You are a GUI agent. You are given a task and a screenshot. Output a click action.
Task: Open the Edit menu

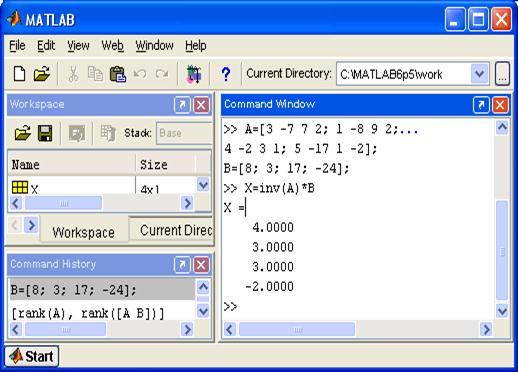[46, 46]
